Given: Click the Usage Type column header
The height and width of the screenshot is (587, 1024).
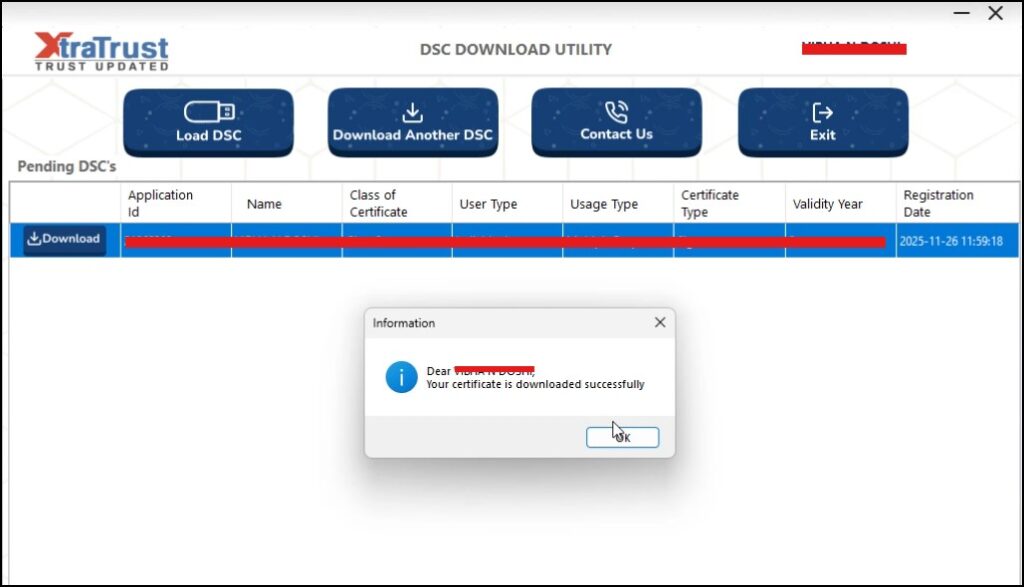Looking at the screenshot, I should 603,204.
